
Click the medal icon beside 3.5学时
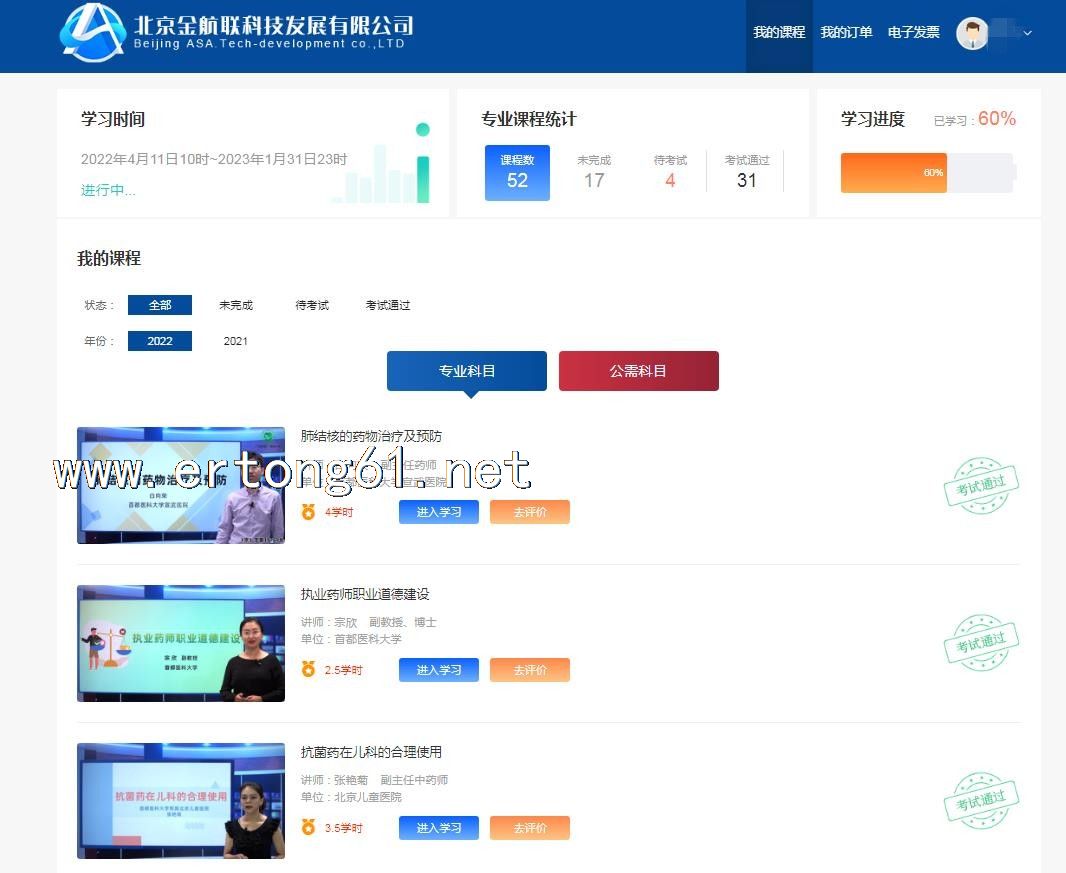tap(309, 828)
